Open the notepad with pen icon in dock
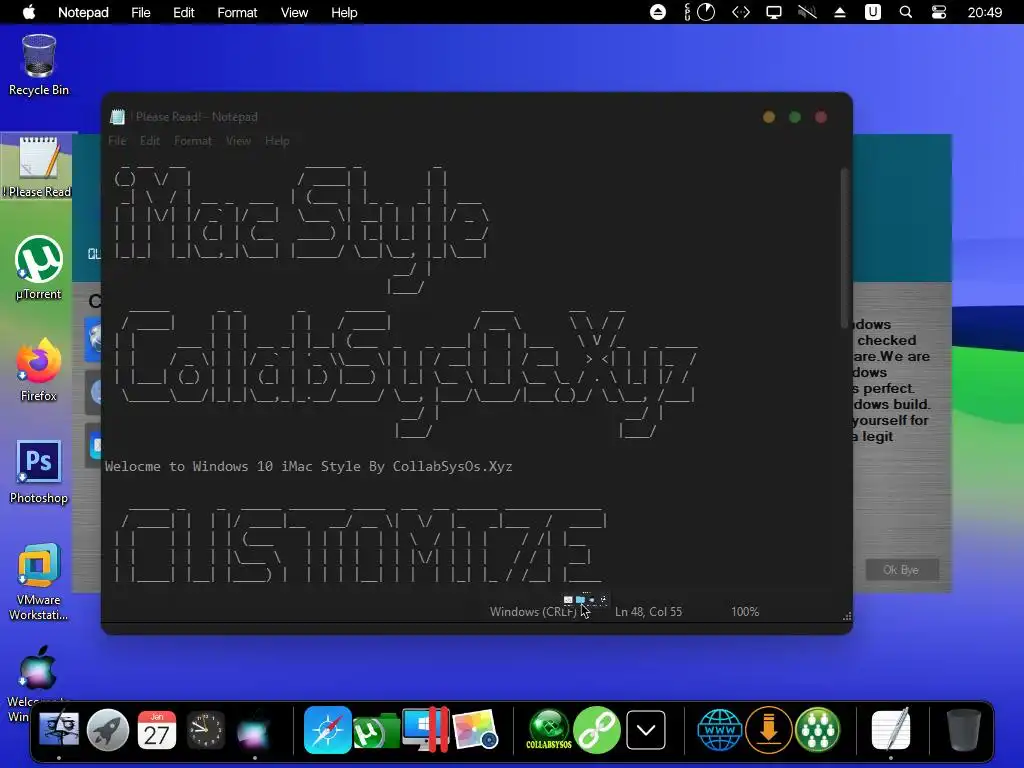Image resolution: width=1024 pixels, height=768 pixels. [891, 729]
